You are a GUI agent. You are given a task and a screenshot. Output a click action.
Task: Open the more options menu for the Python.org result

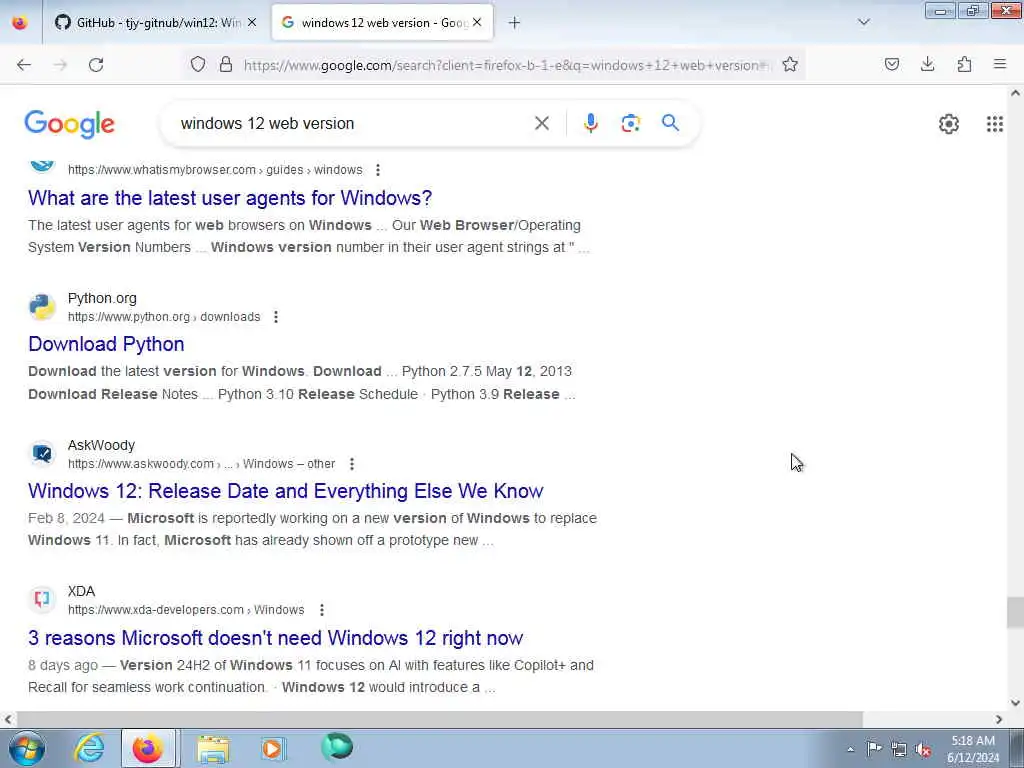[x=276, y=317]
